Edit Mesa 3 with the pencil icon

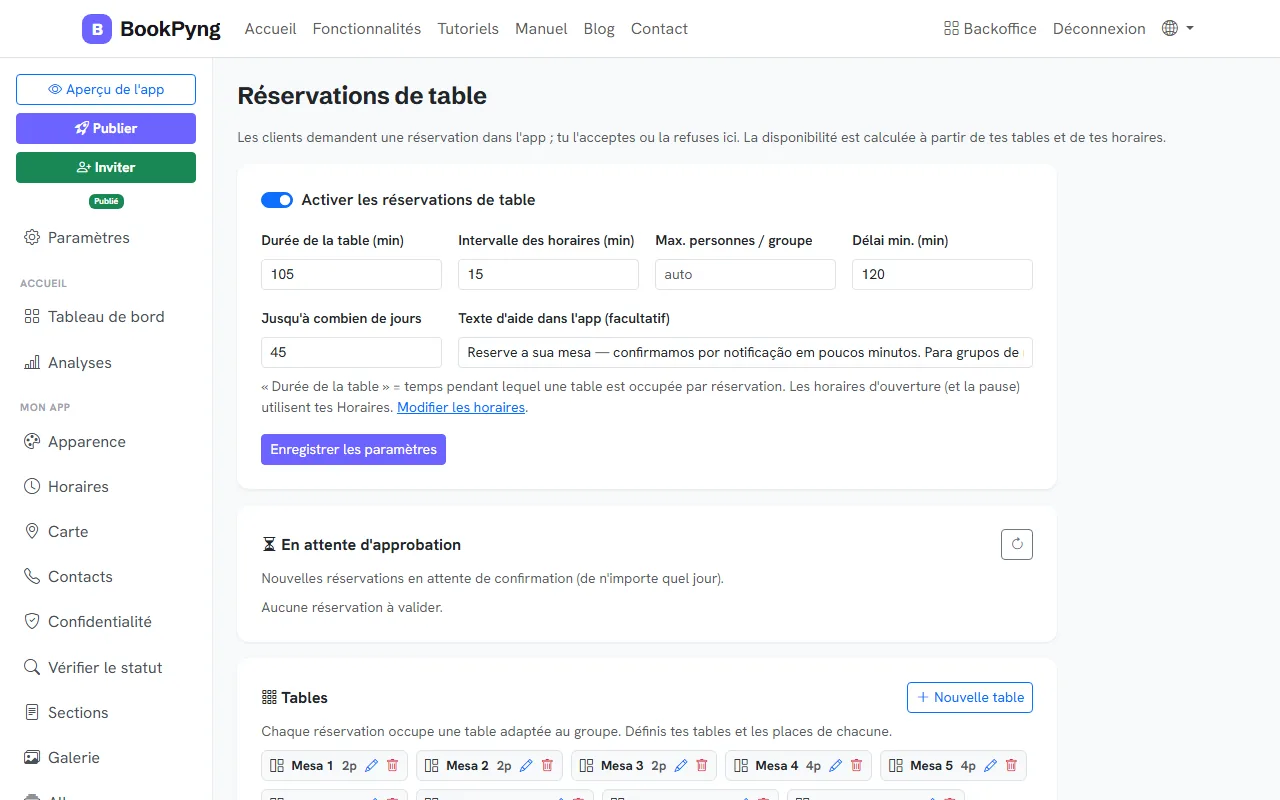681,765
